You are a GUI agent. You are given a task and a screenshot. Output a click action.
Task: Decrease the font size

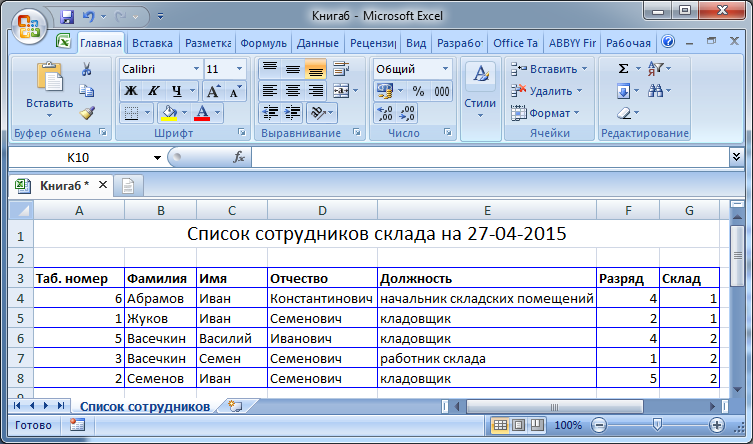coord(235,91)
